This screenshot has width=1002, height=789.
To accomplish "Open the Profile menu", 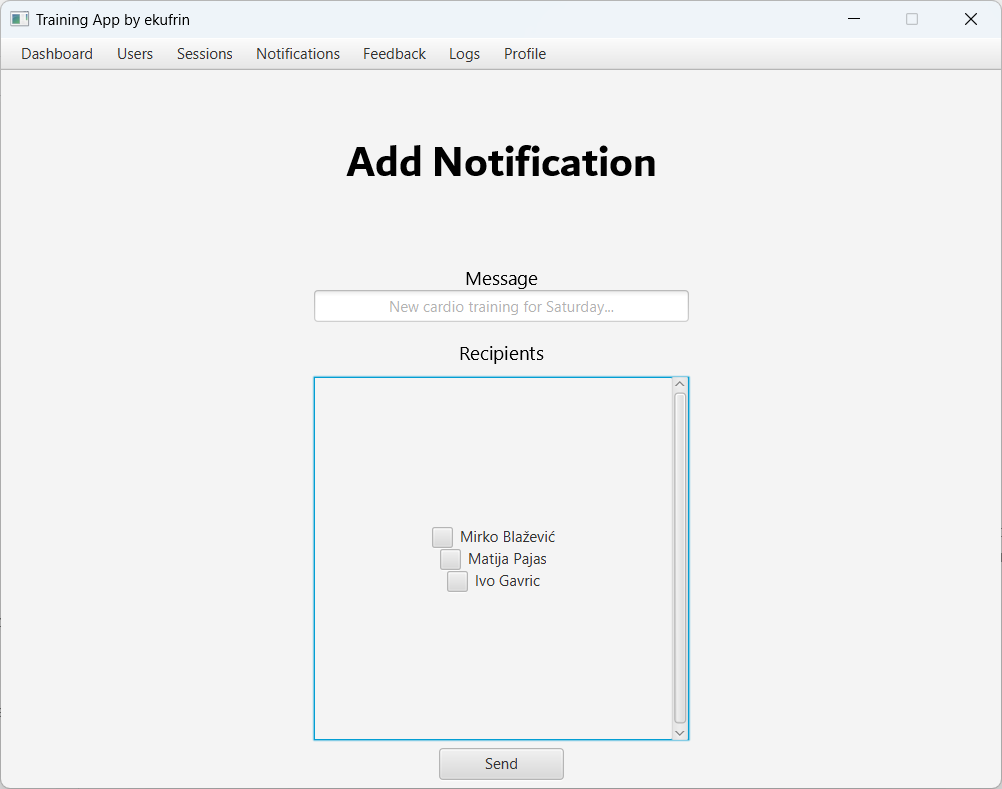I will (x=525, y=54).
